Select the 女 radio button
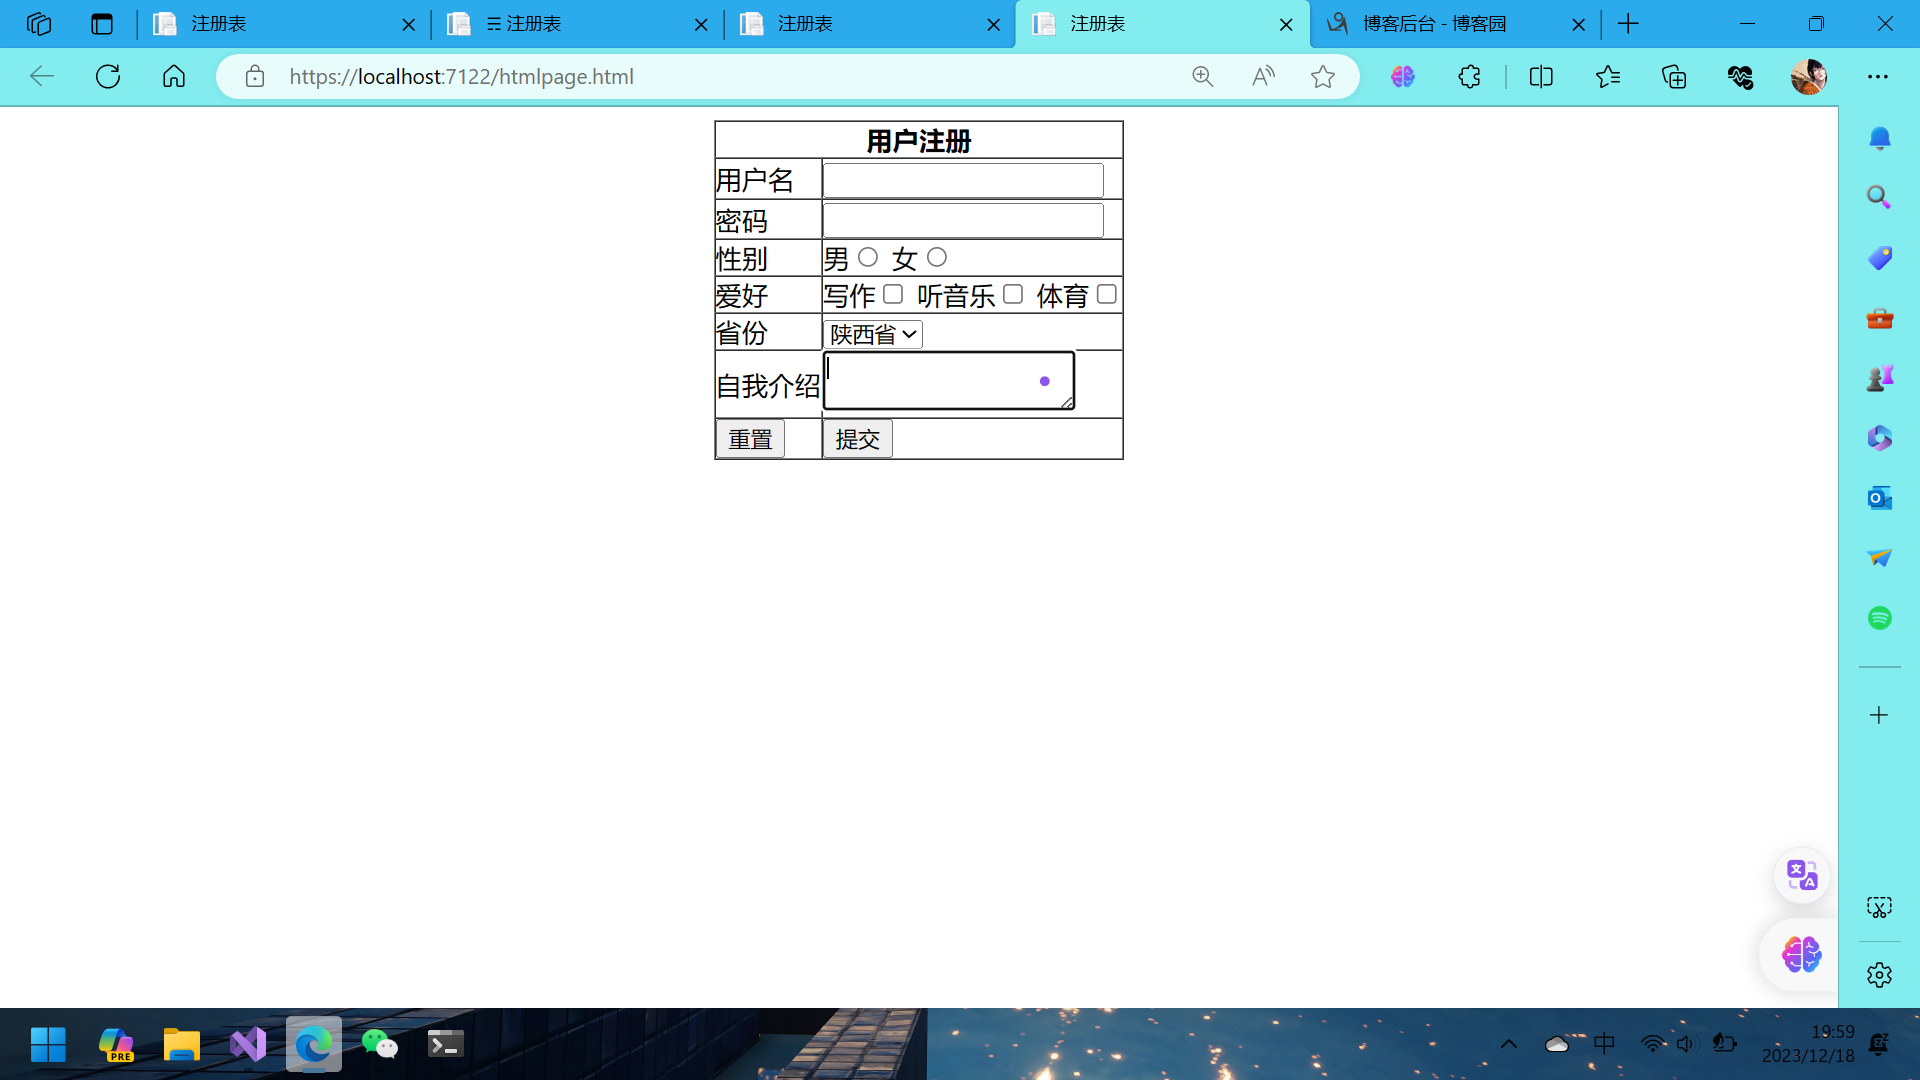Viewport: 1920px width, 1080px height. (937, 258)
